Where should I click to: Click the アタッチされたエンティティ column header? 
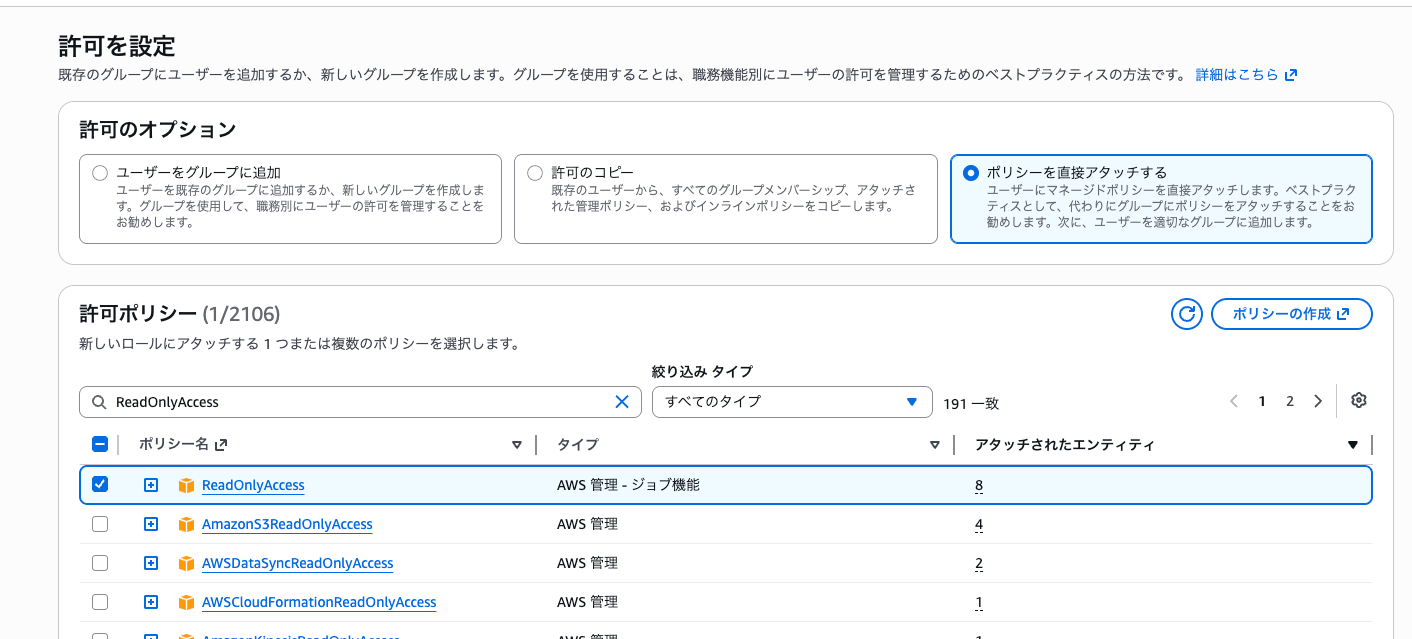(1064, 445)
